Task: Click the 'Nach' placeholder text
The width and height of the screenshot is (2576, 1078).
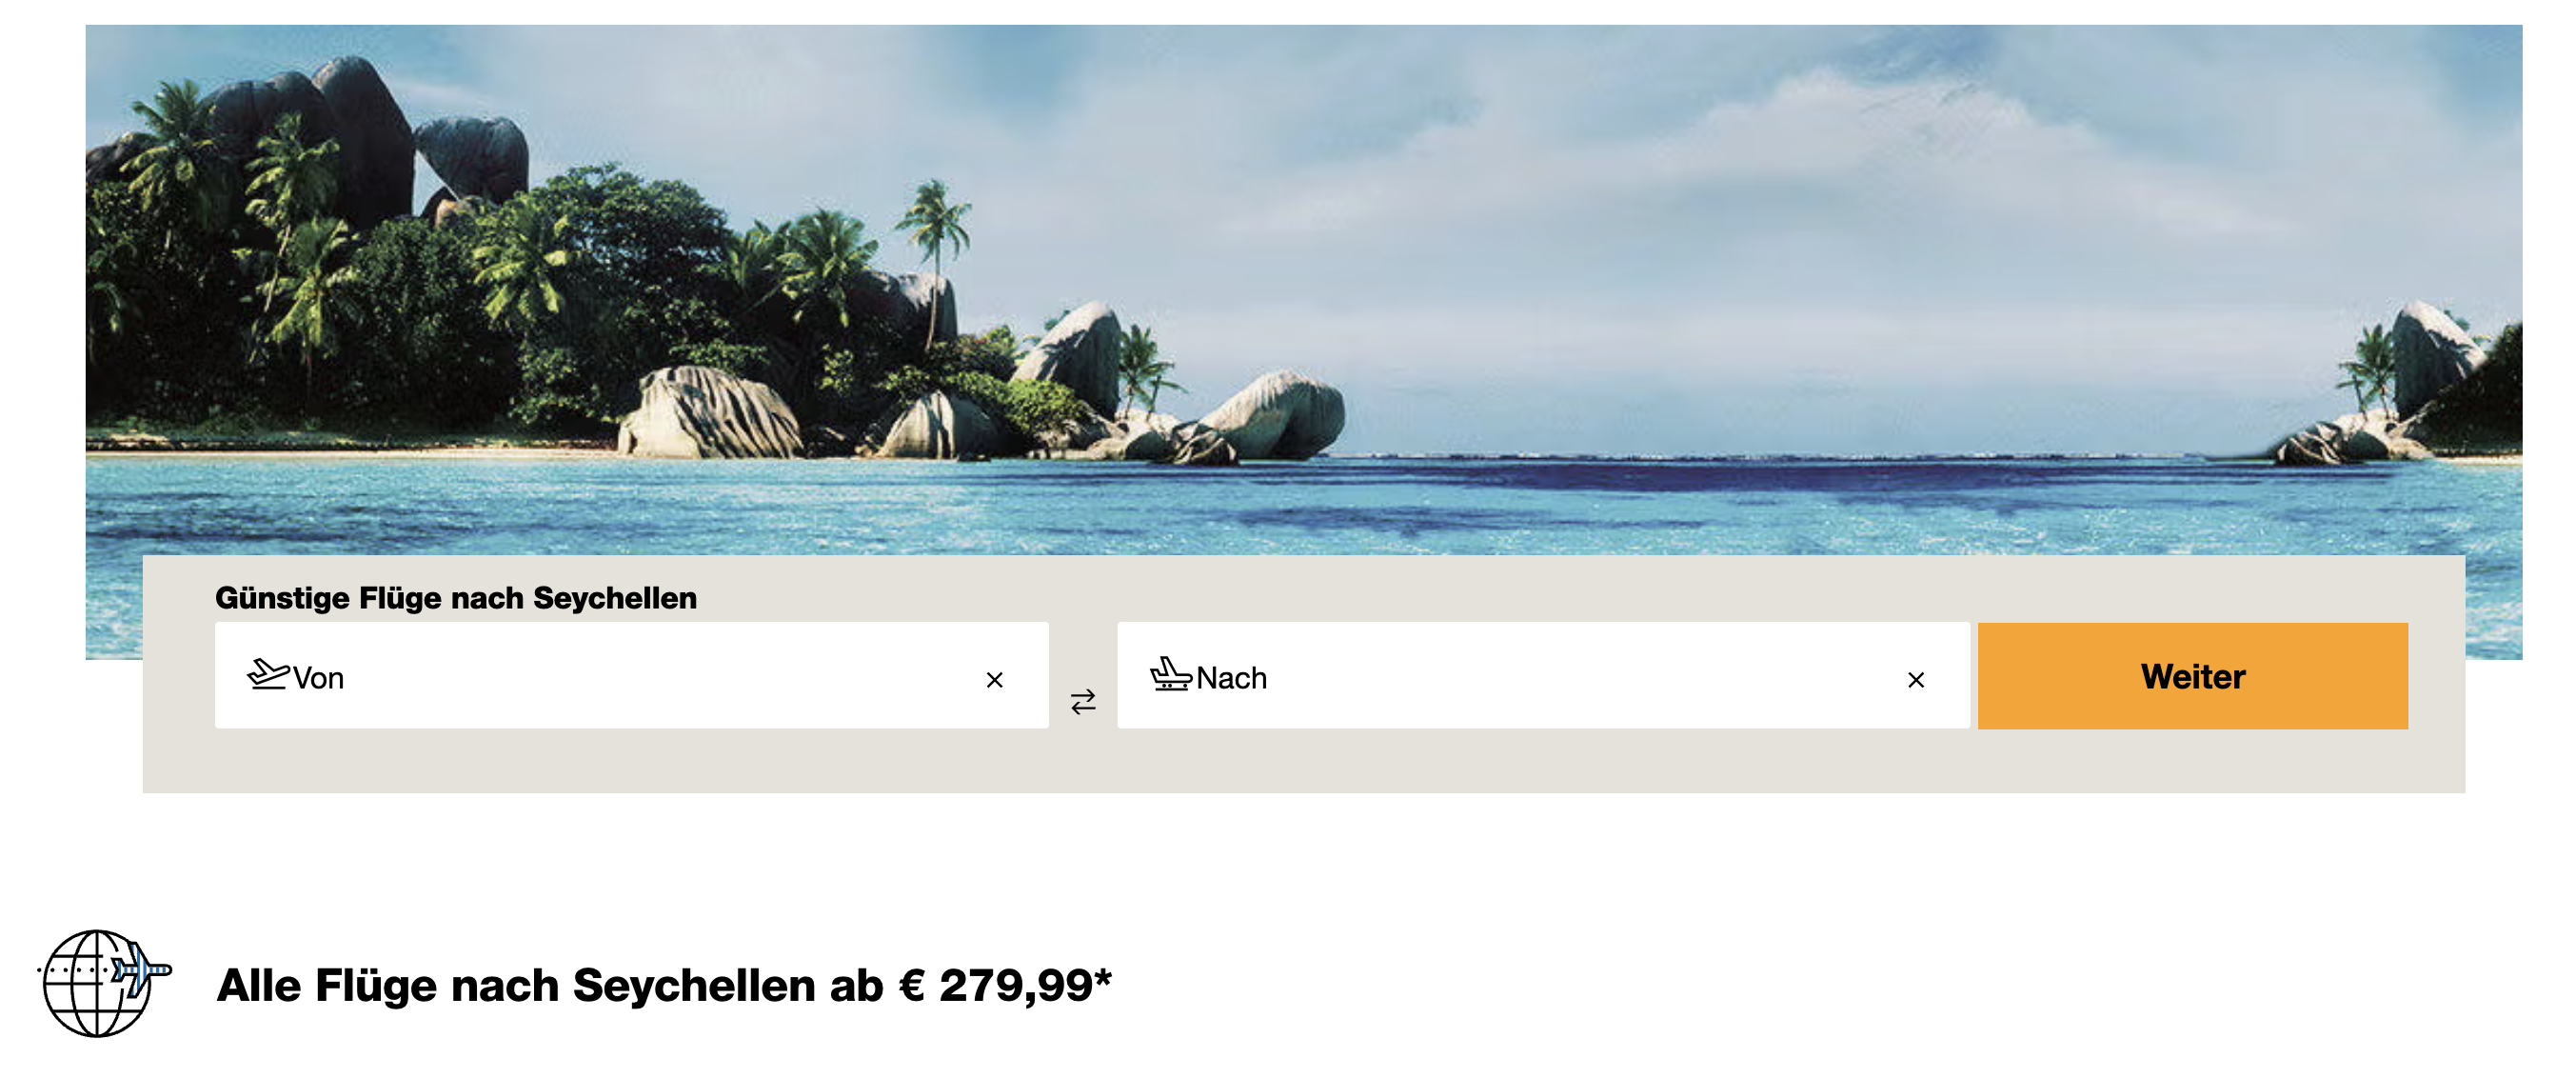Action: (1231, 678)
